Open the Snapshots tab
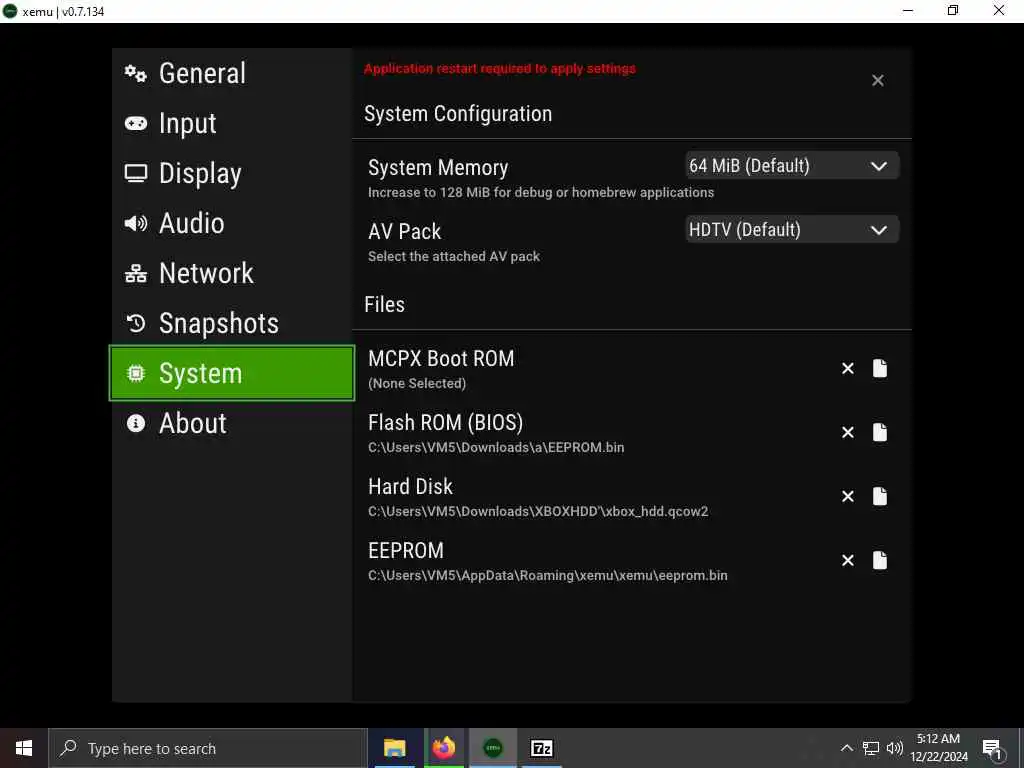 pyautogui.click(x=232, y=323)
